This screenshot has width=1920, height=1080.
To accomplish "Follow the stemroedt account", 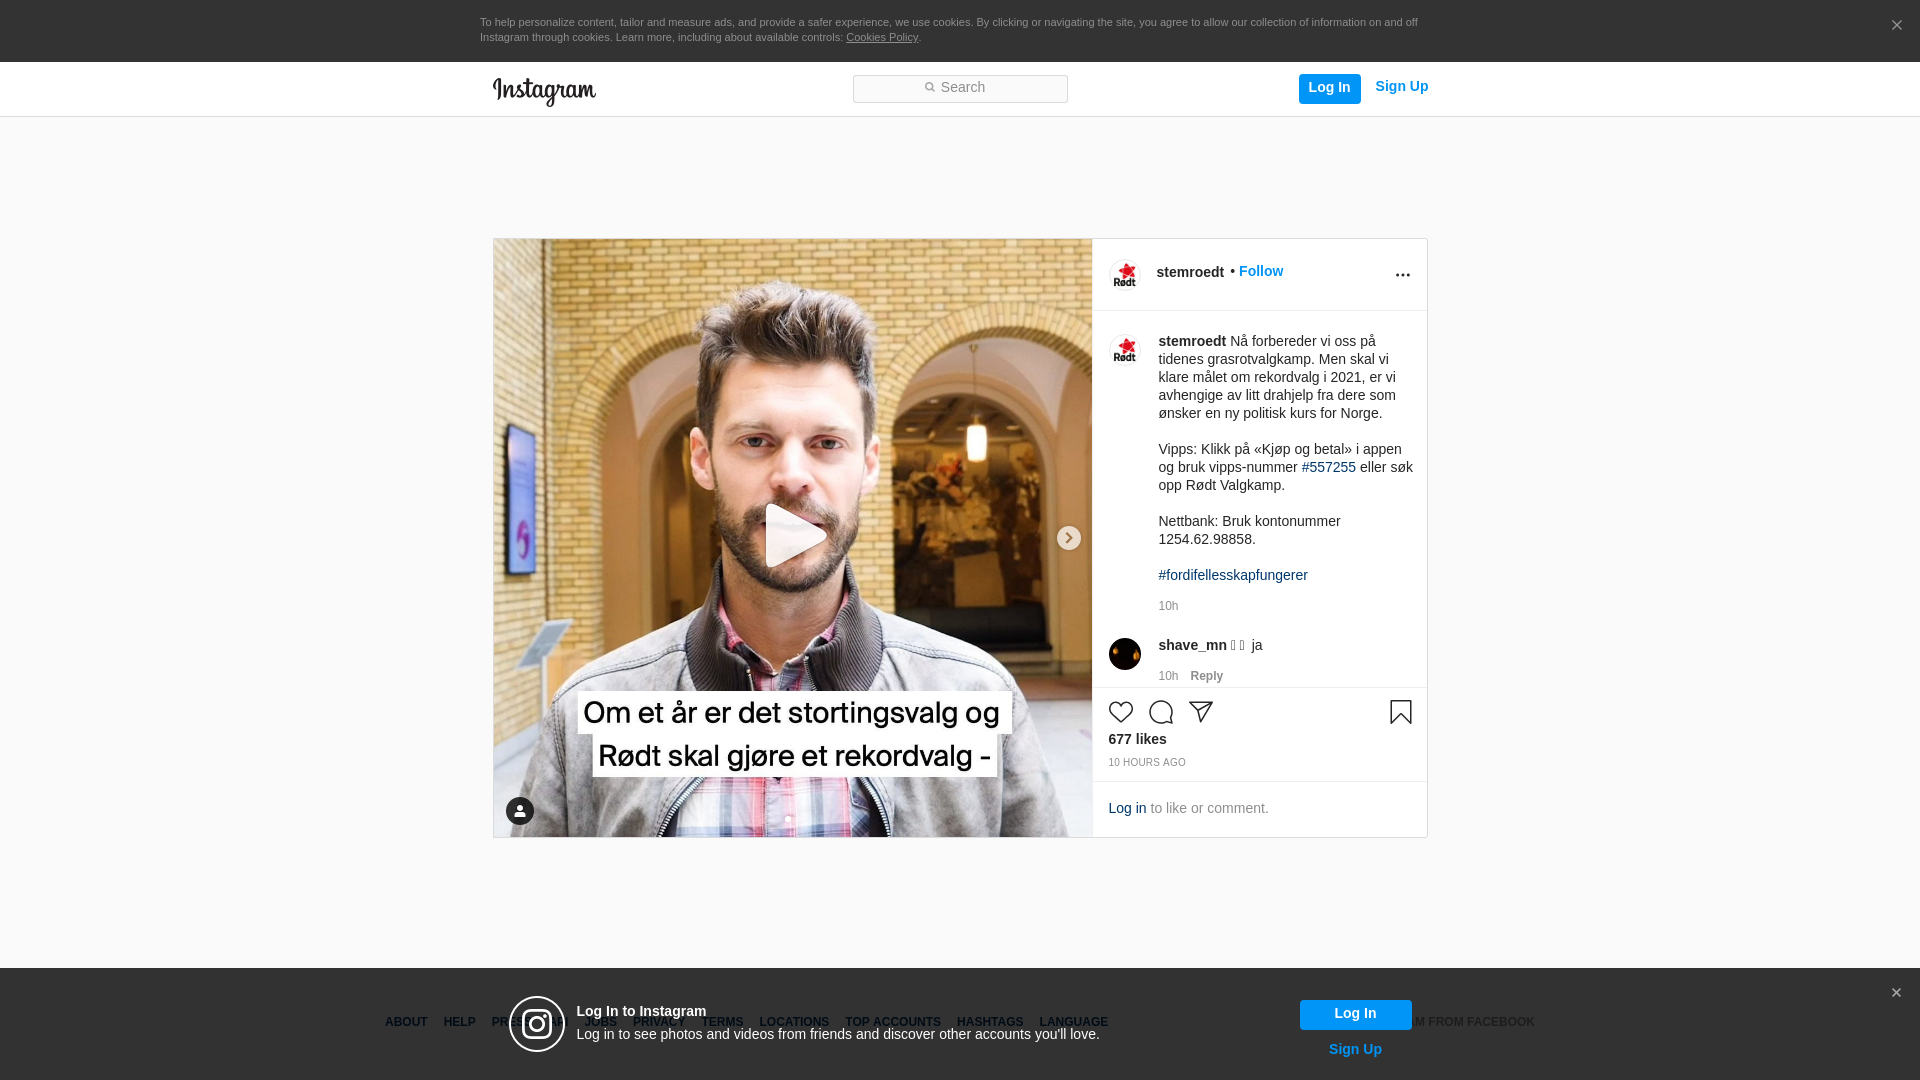I will (1261, 272).
